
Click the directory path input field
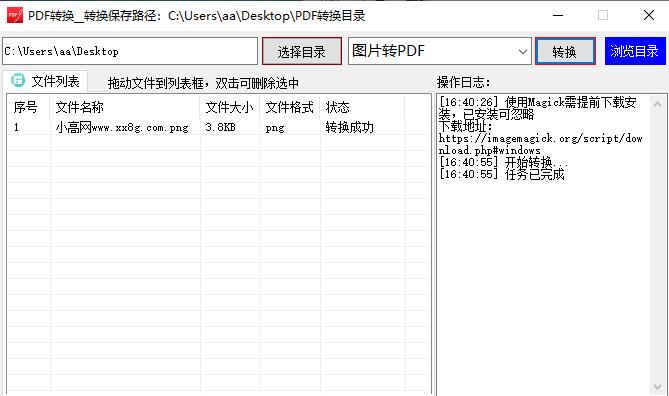click(x=130, y=51)
